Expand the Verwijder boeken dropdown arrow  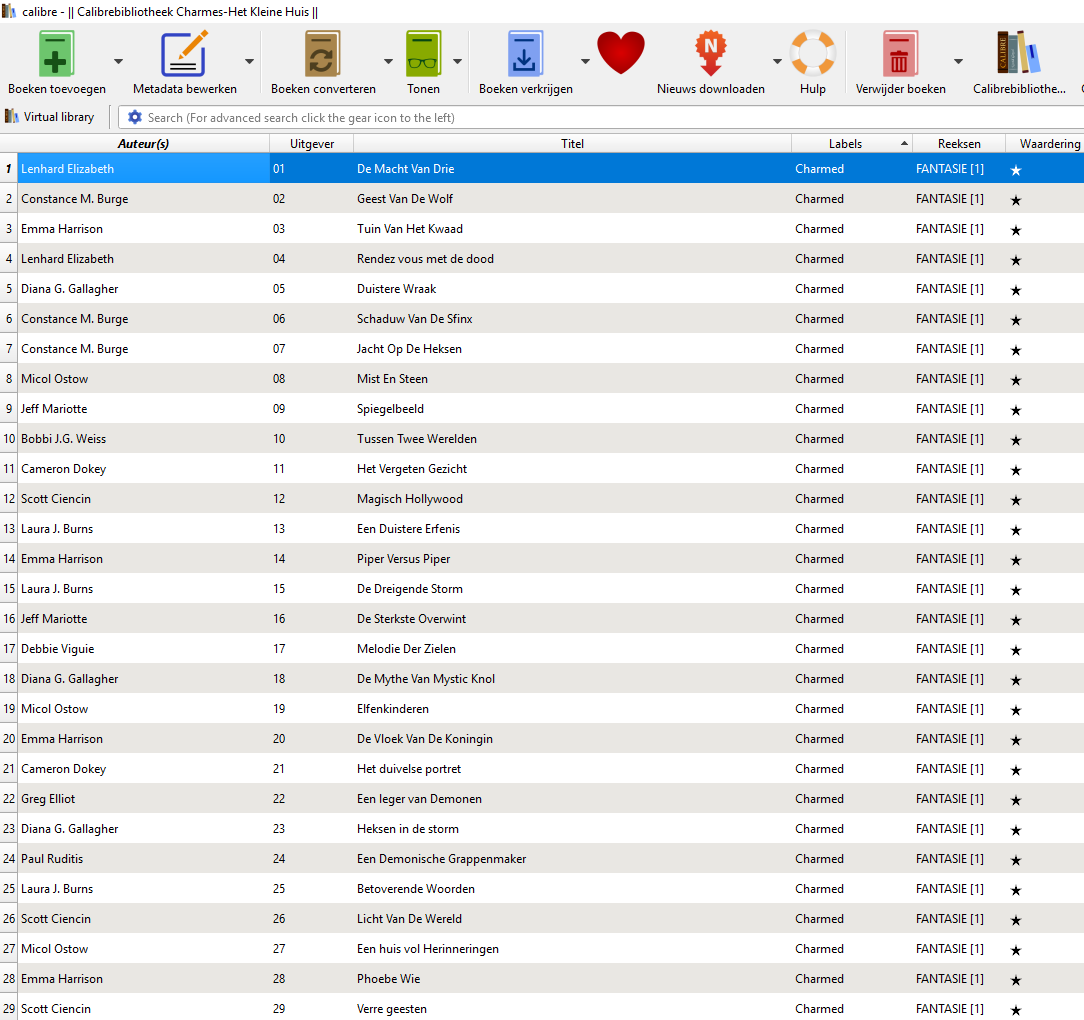point(958,62)
